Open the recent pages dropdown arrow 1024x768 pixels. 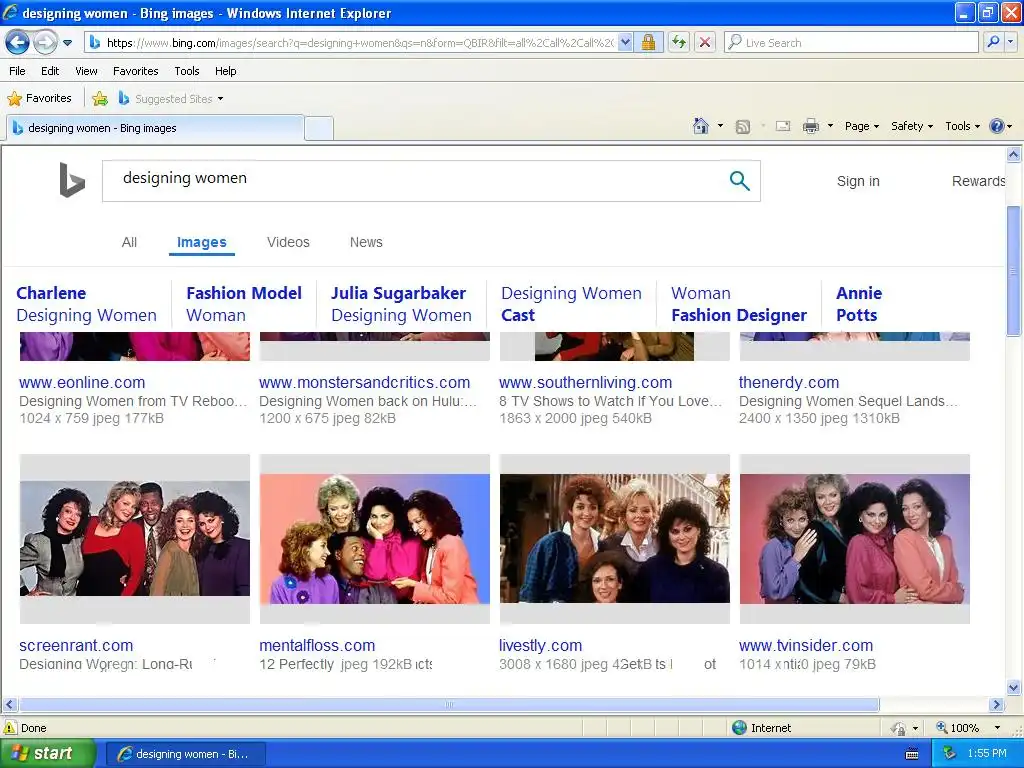pyautogui.click(x=67, y=43)
